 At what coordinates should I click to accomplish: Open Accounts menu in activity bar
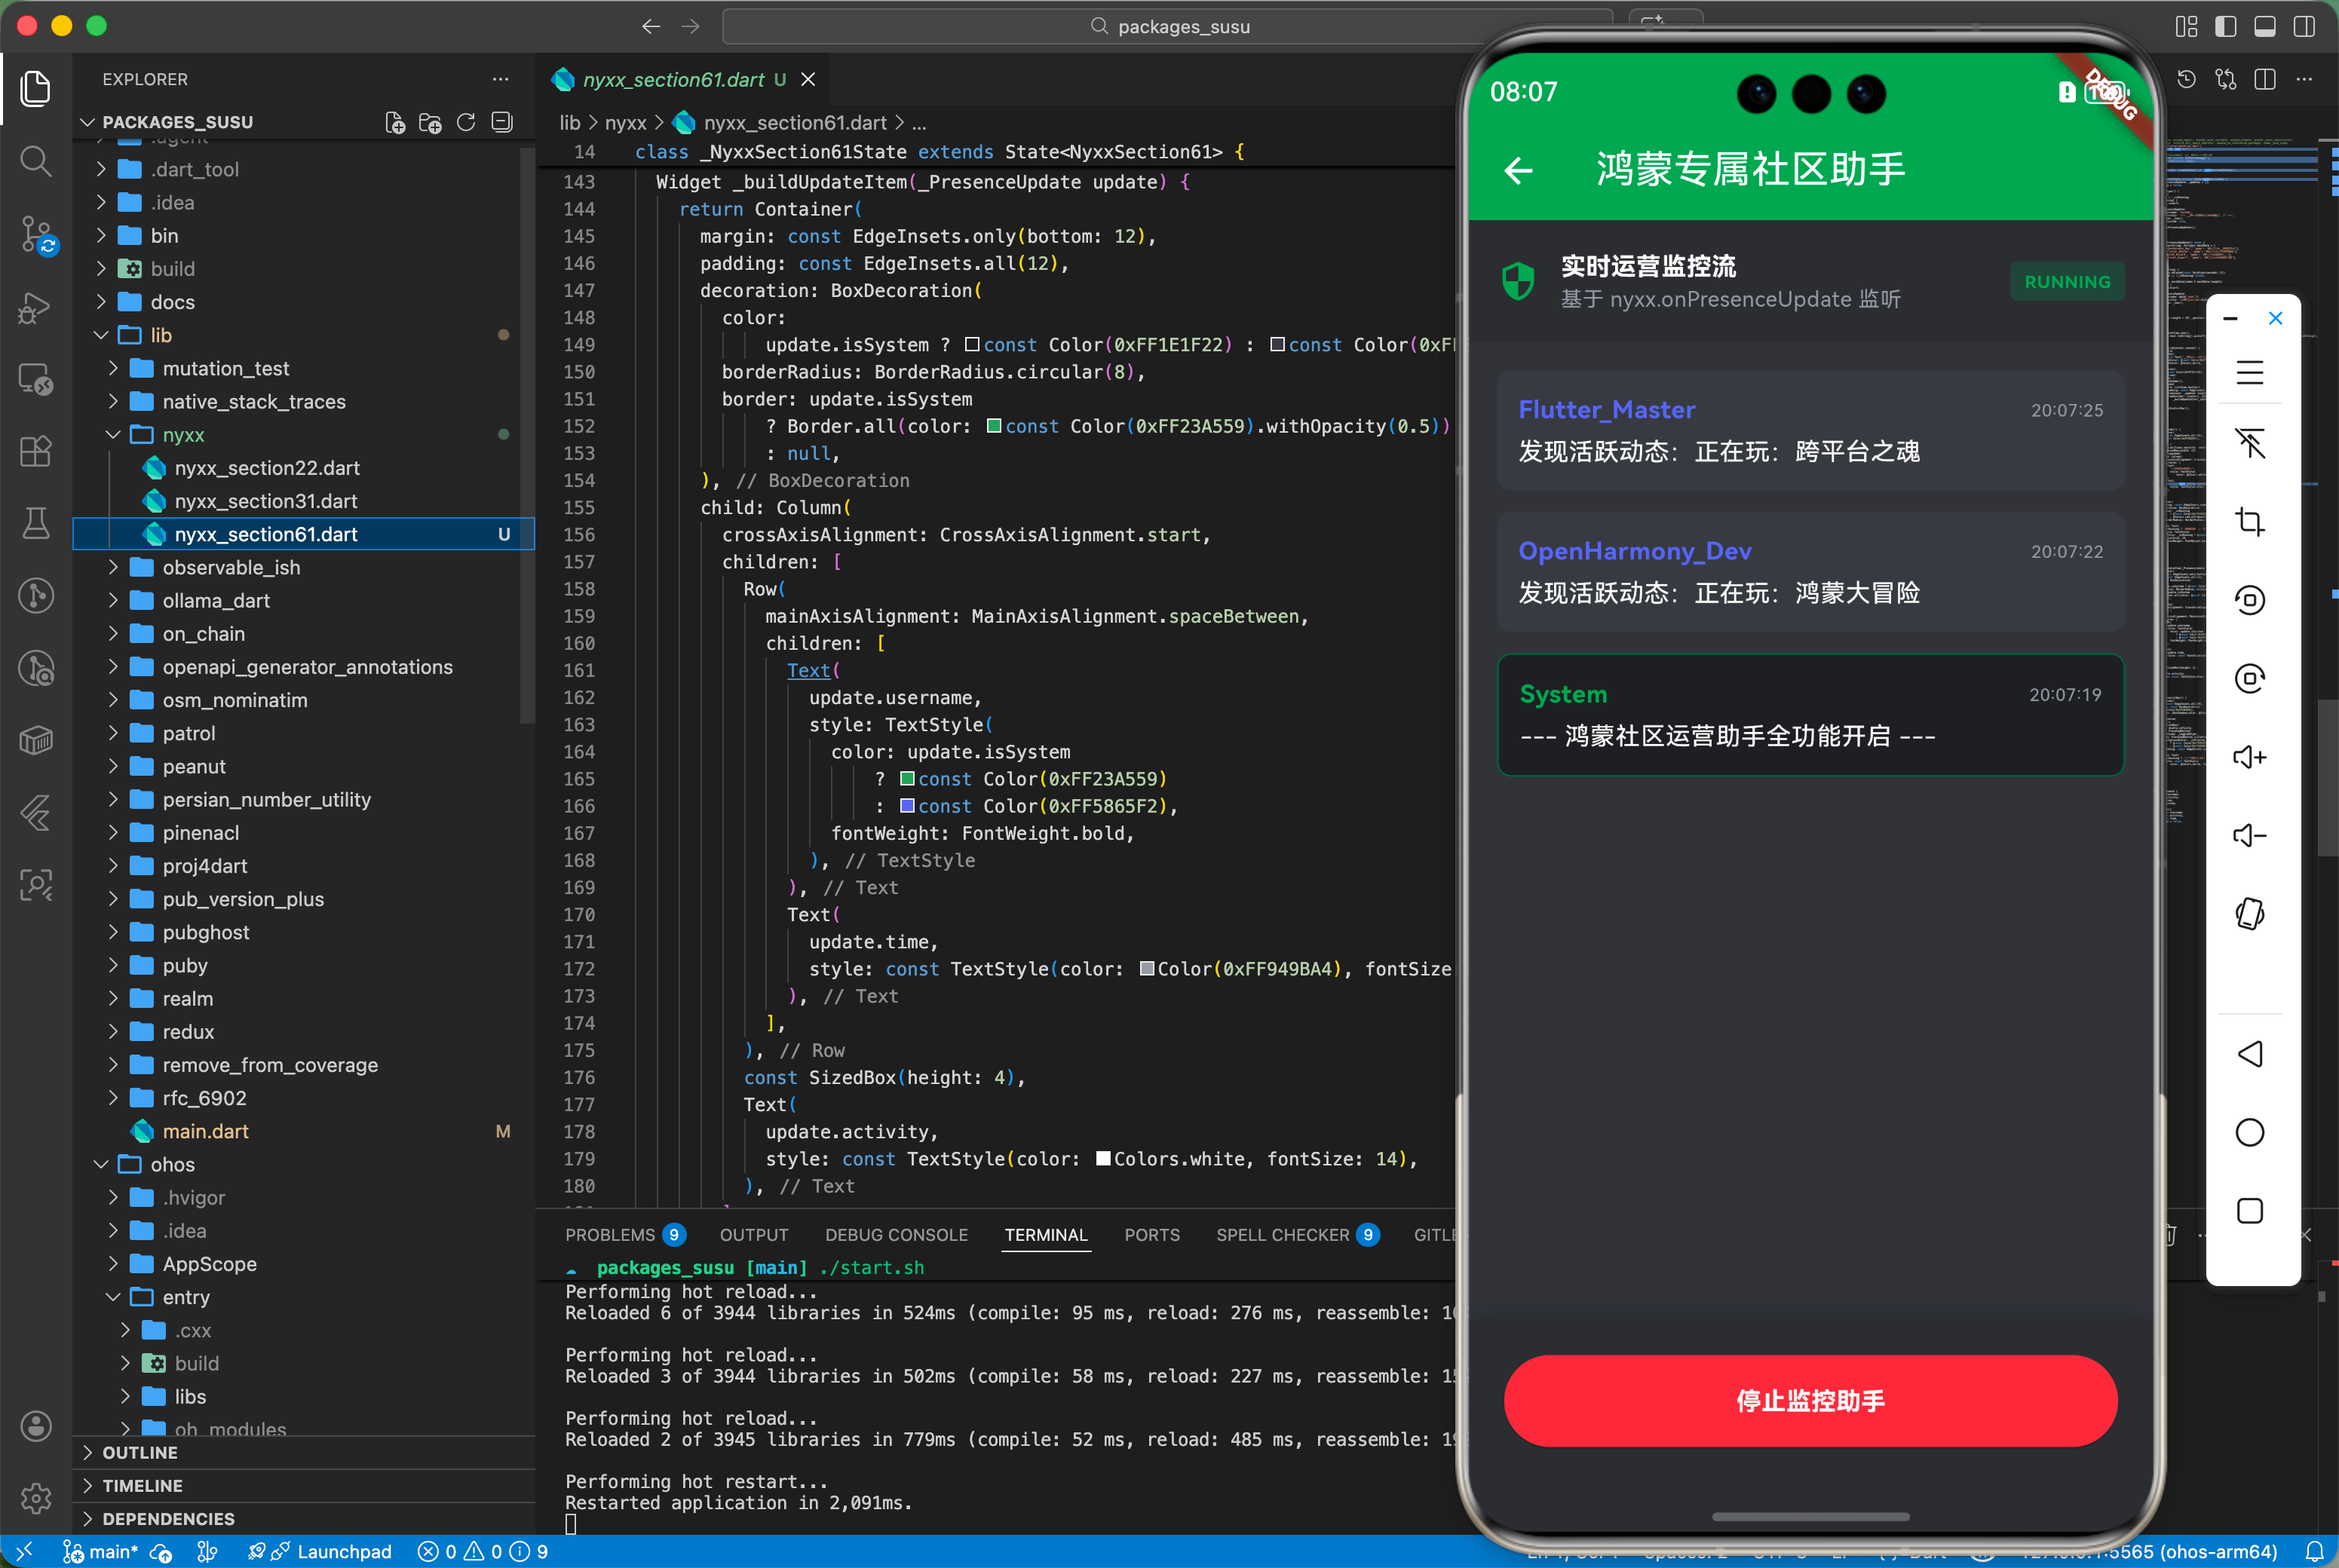click(36, 1426)
